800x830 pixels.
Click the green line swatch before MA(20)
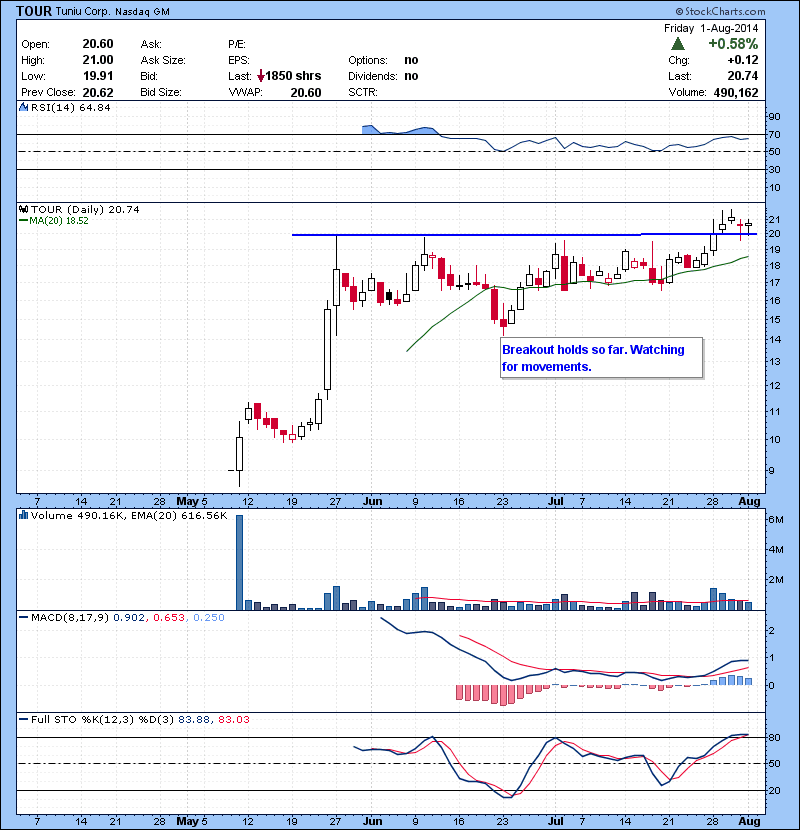[23, 221]
